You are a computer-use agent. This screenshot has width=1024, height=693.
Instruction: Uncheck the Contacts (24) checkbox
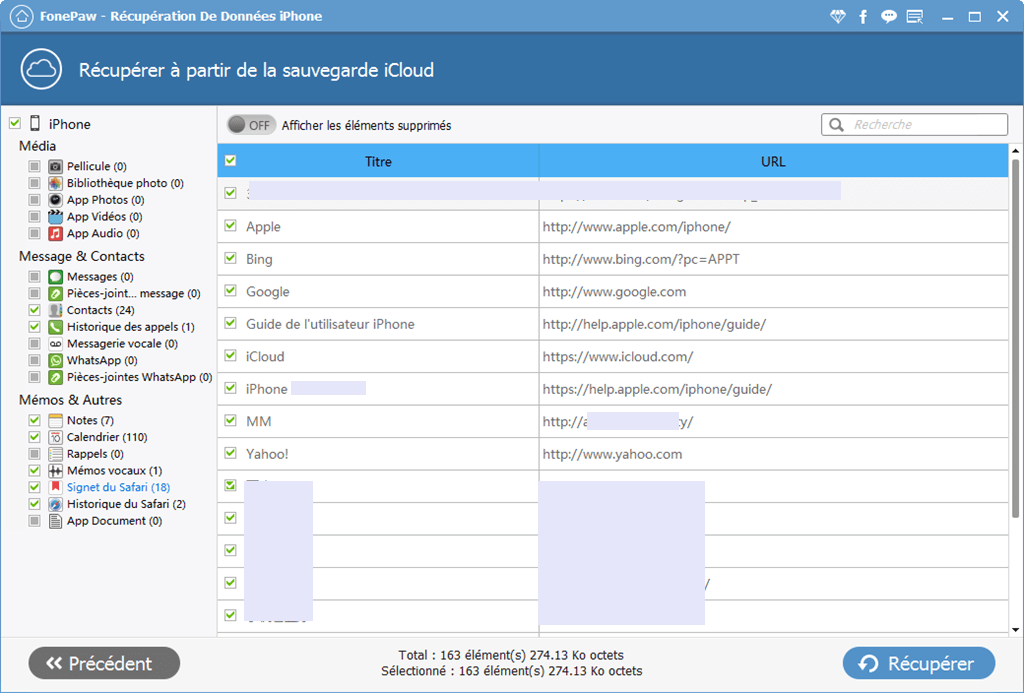click(x=35, y=310)
